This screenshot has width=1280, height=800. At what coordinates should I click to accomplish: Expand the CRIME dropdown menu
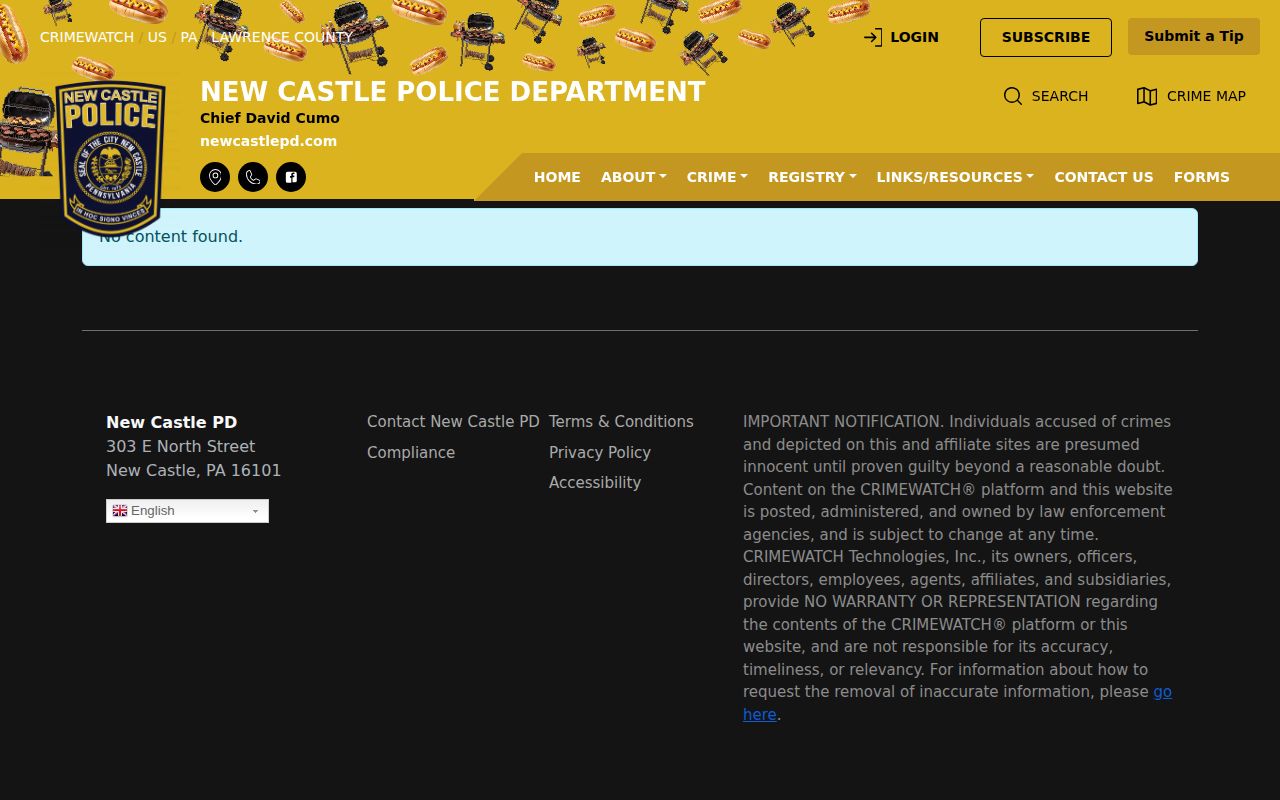[717, 177]
